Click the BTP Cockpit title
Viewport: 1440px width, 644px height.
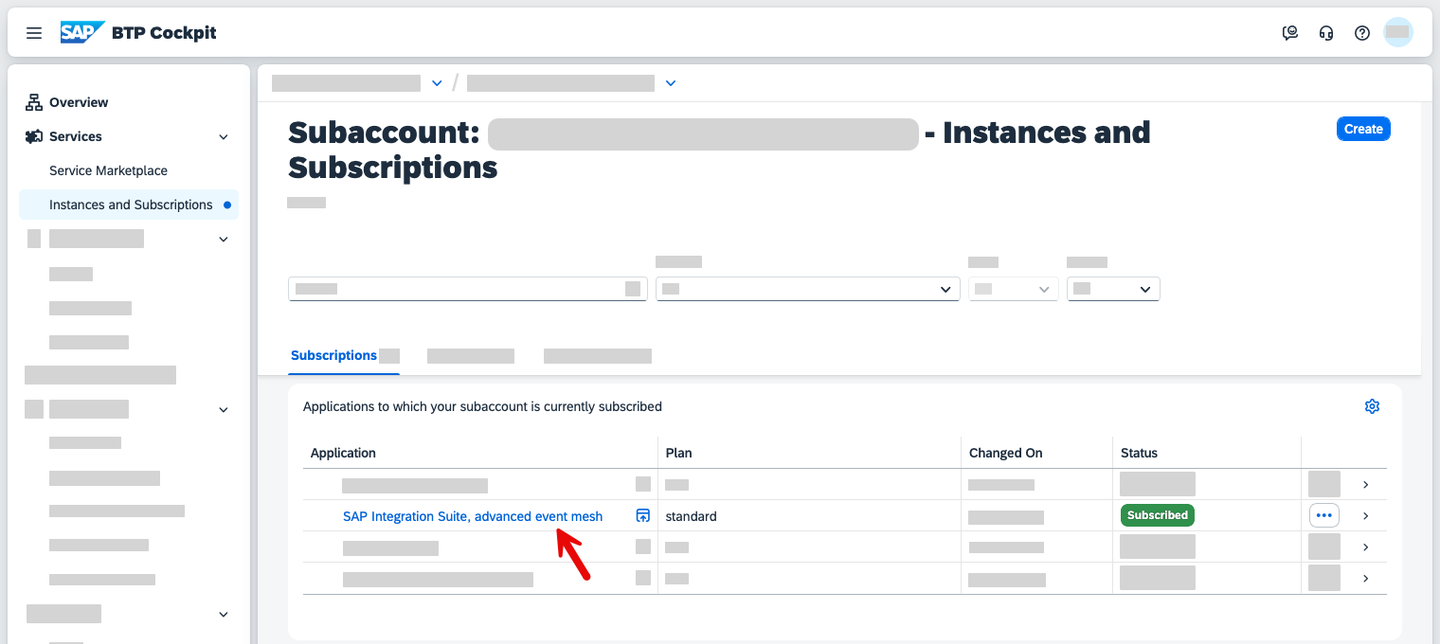pos(164,33)
